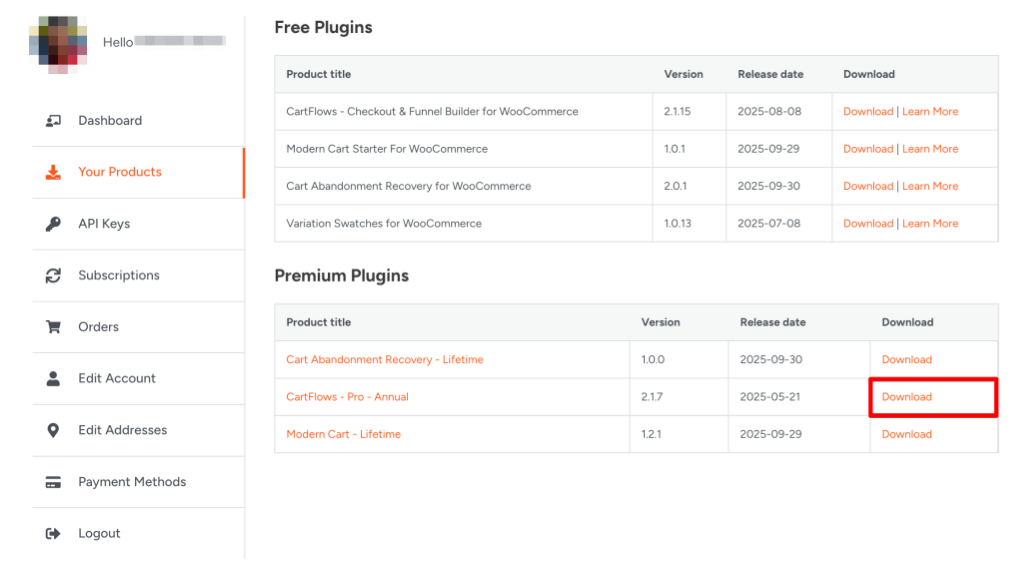Click the Edit Addresses map pin icon
The image size is (1031, 585).
pos(53,430)
